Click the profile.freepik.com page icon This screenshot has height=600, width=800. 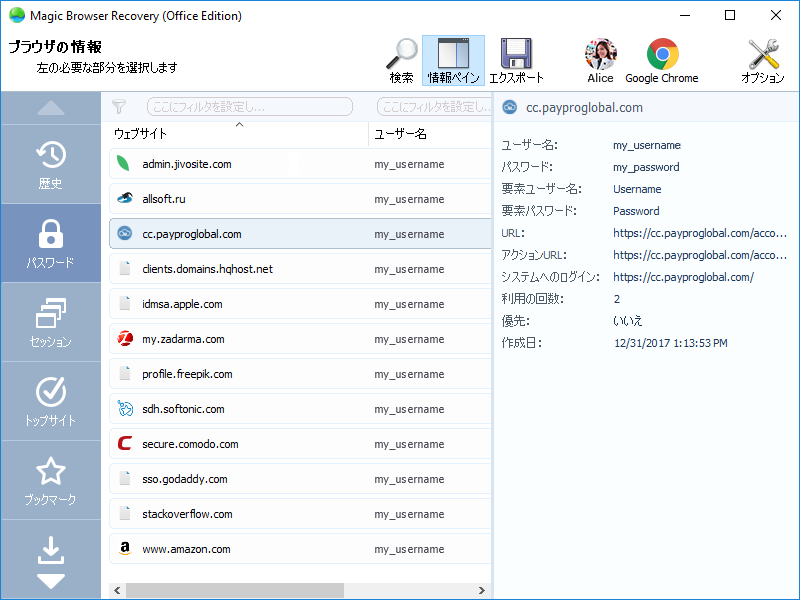(124, 373)
